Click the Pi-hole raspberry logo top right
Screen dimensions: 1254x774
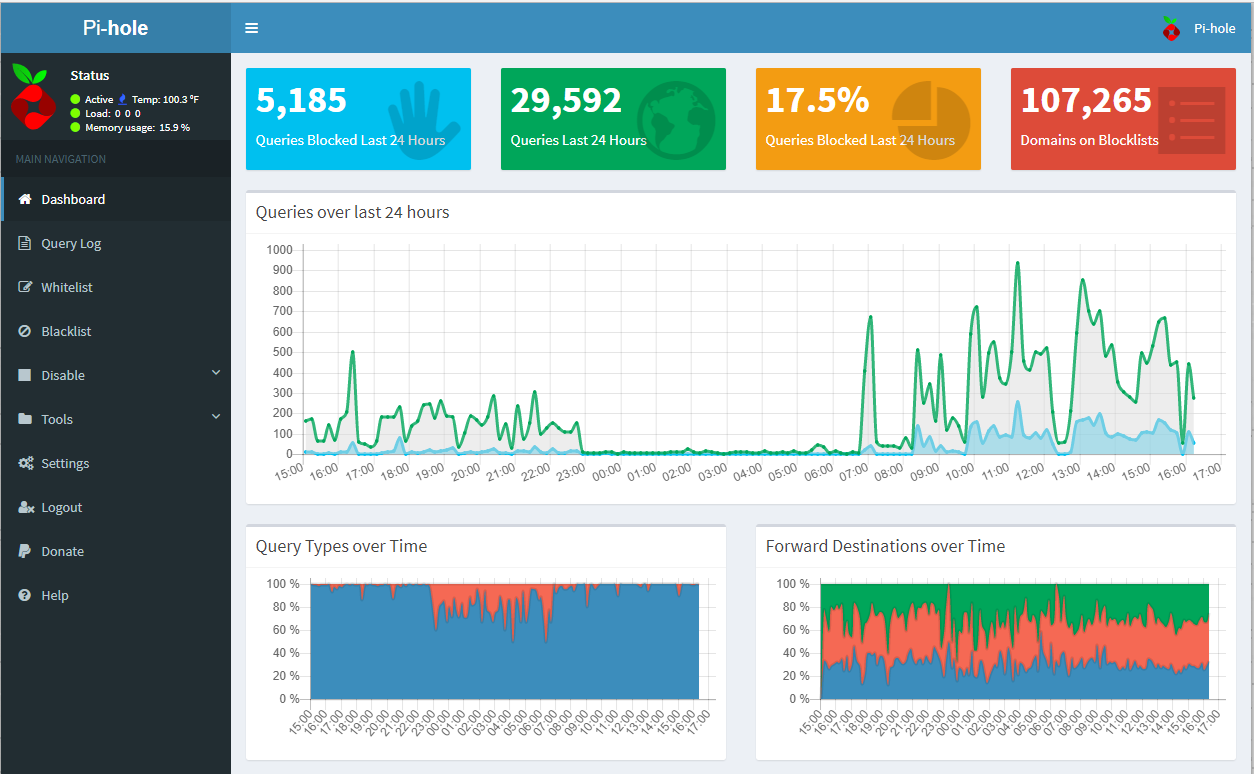[1170, 28]
